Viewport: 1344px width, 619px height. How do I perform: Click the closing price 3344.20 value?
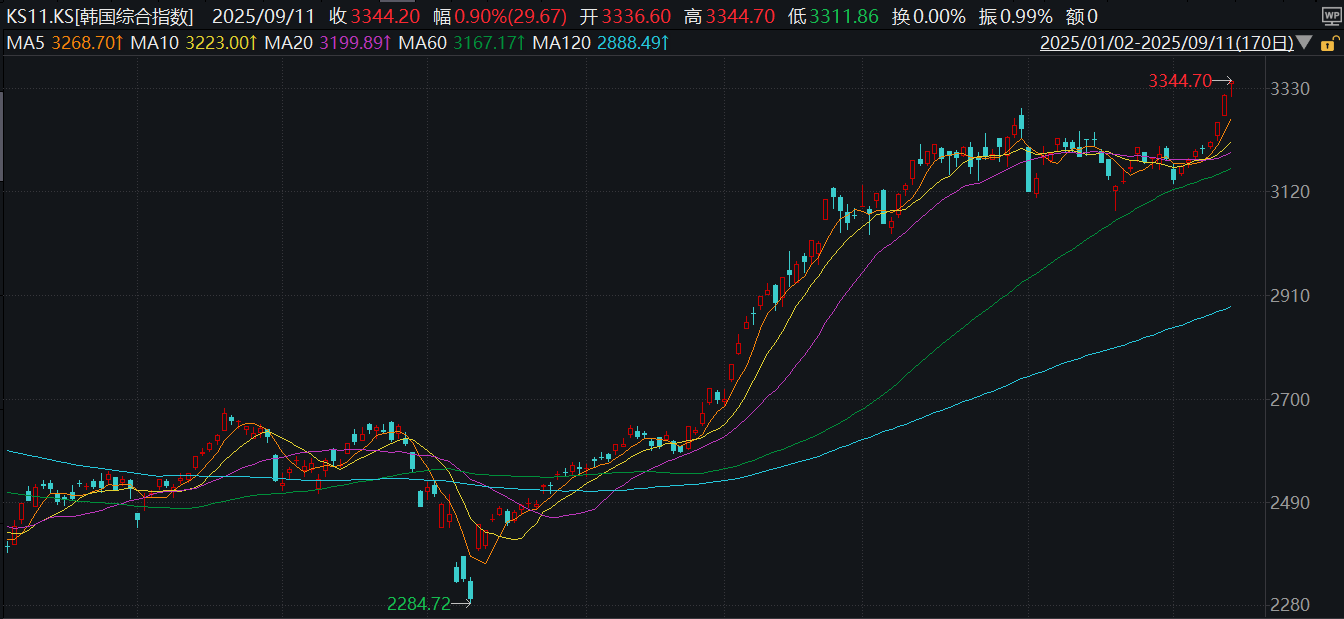385,17
